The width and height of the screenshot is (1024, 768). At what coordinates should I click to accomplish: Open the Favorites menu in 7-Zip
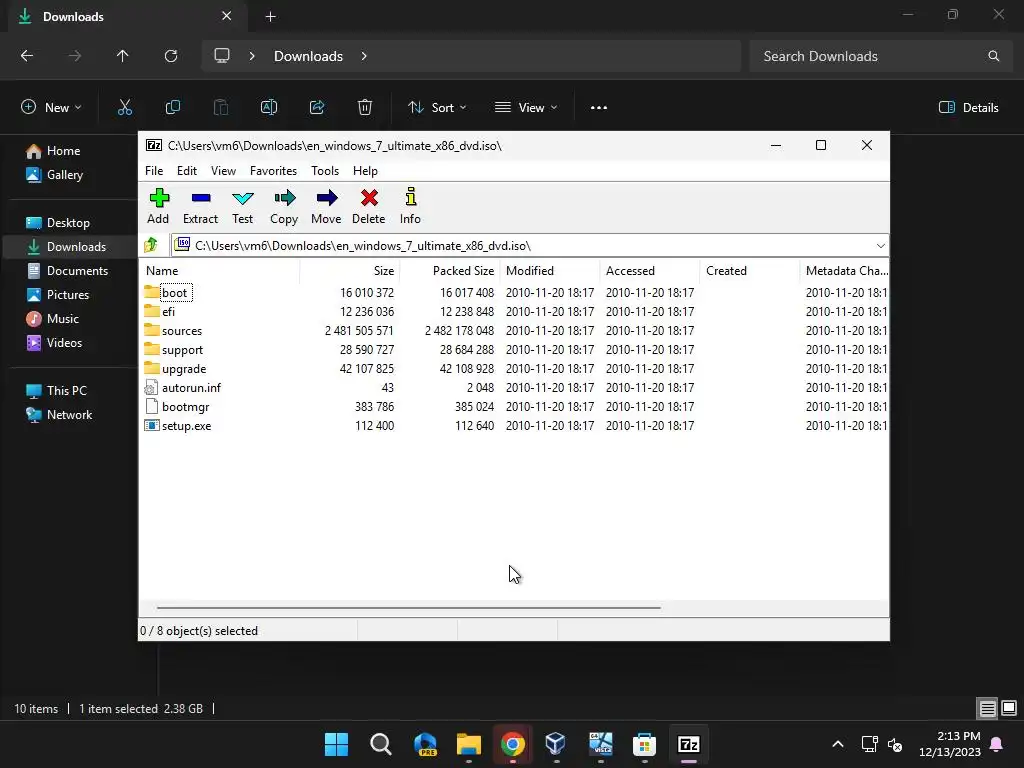pyautogui.click(x=273, y=170)
